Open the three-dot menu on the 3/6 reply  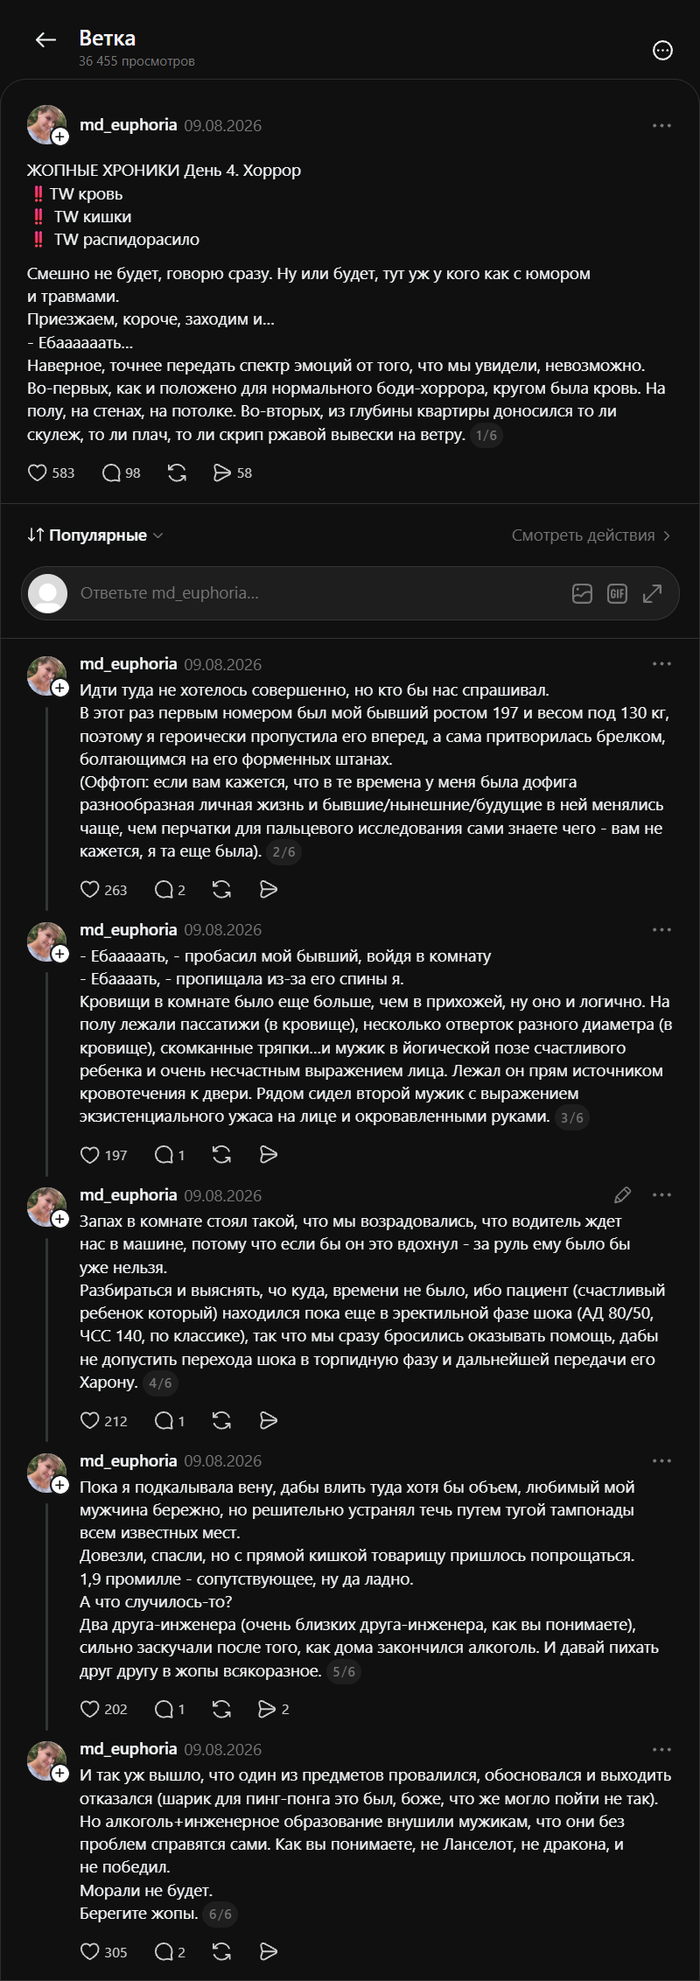(x=662, y=929)
